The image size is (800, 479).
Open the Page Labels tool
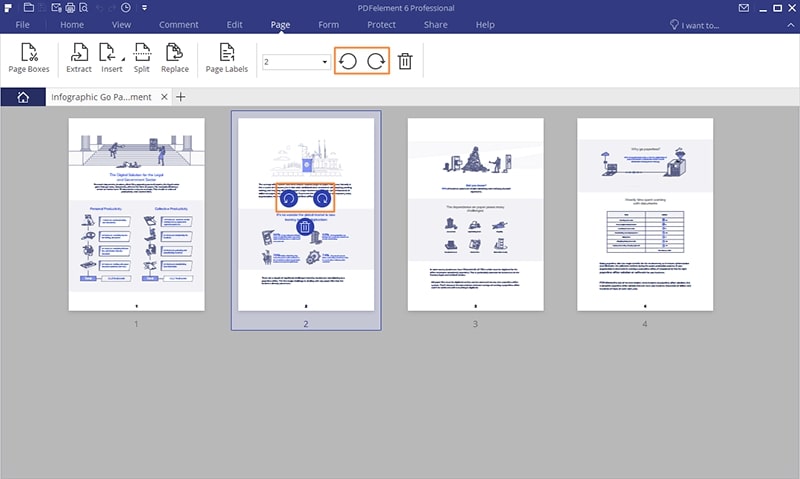point(227,54)
